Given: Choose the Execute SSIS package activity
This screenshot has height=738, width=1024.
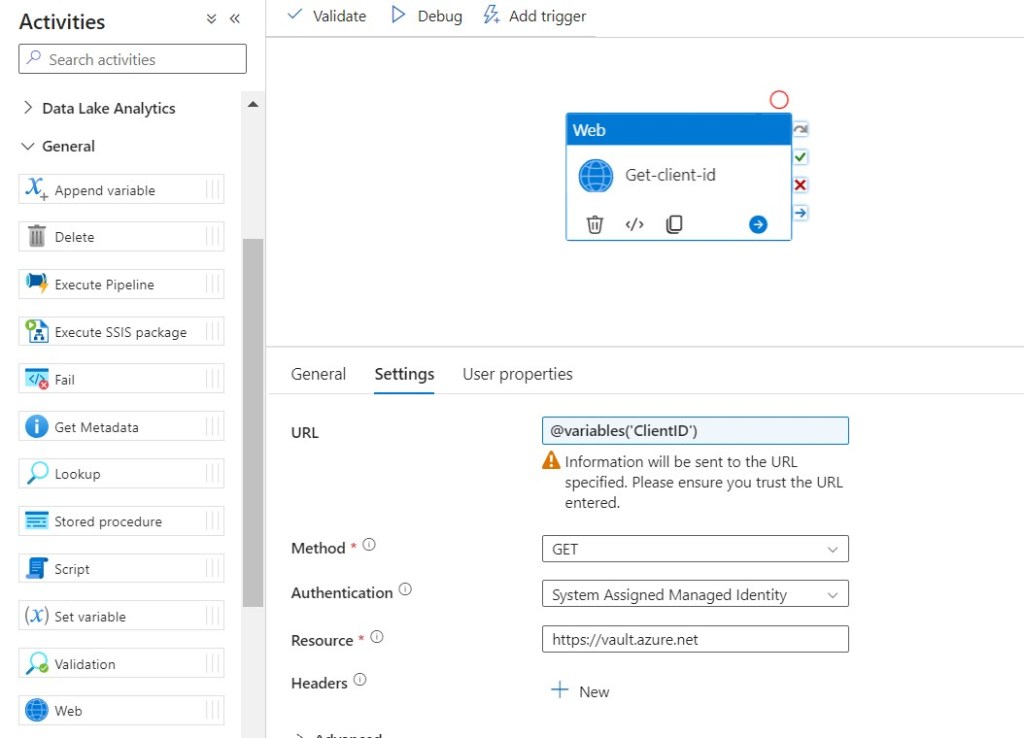Looking at the screenshot, I should tap(120, 332).
